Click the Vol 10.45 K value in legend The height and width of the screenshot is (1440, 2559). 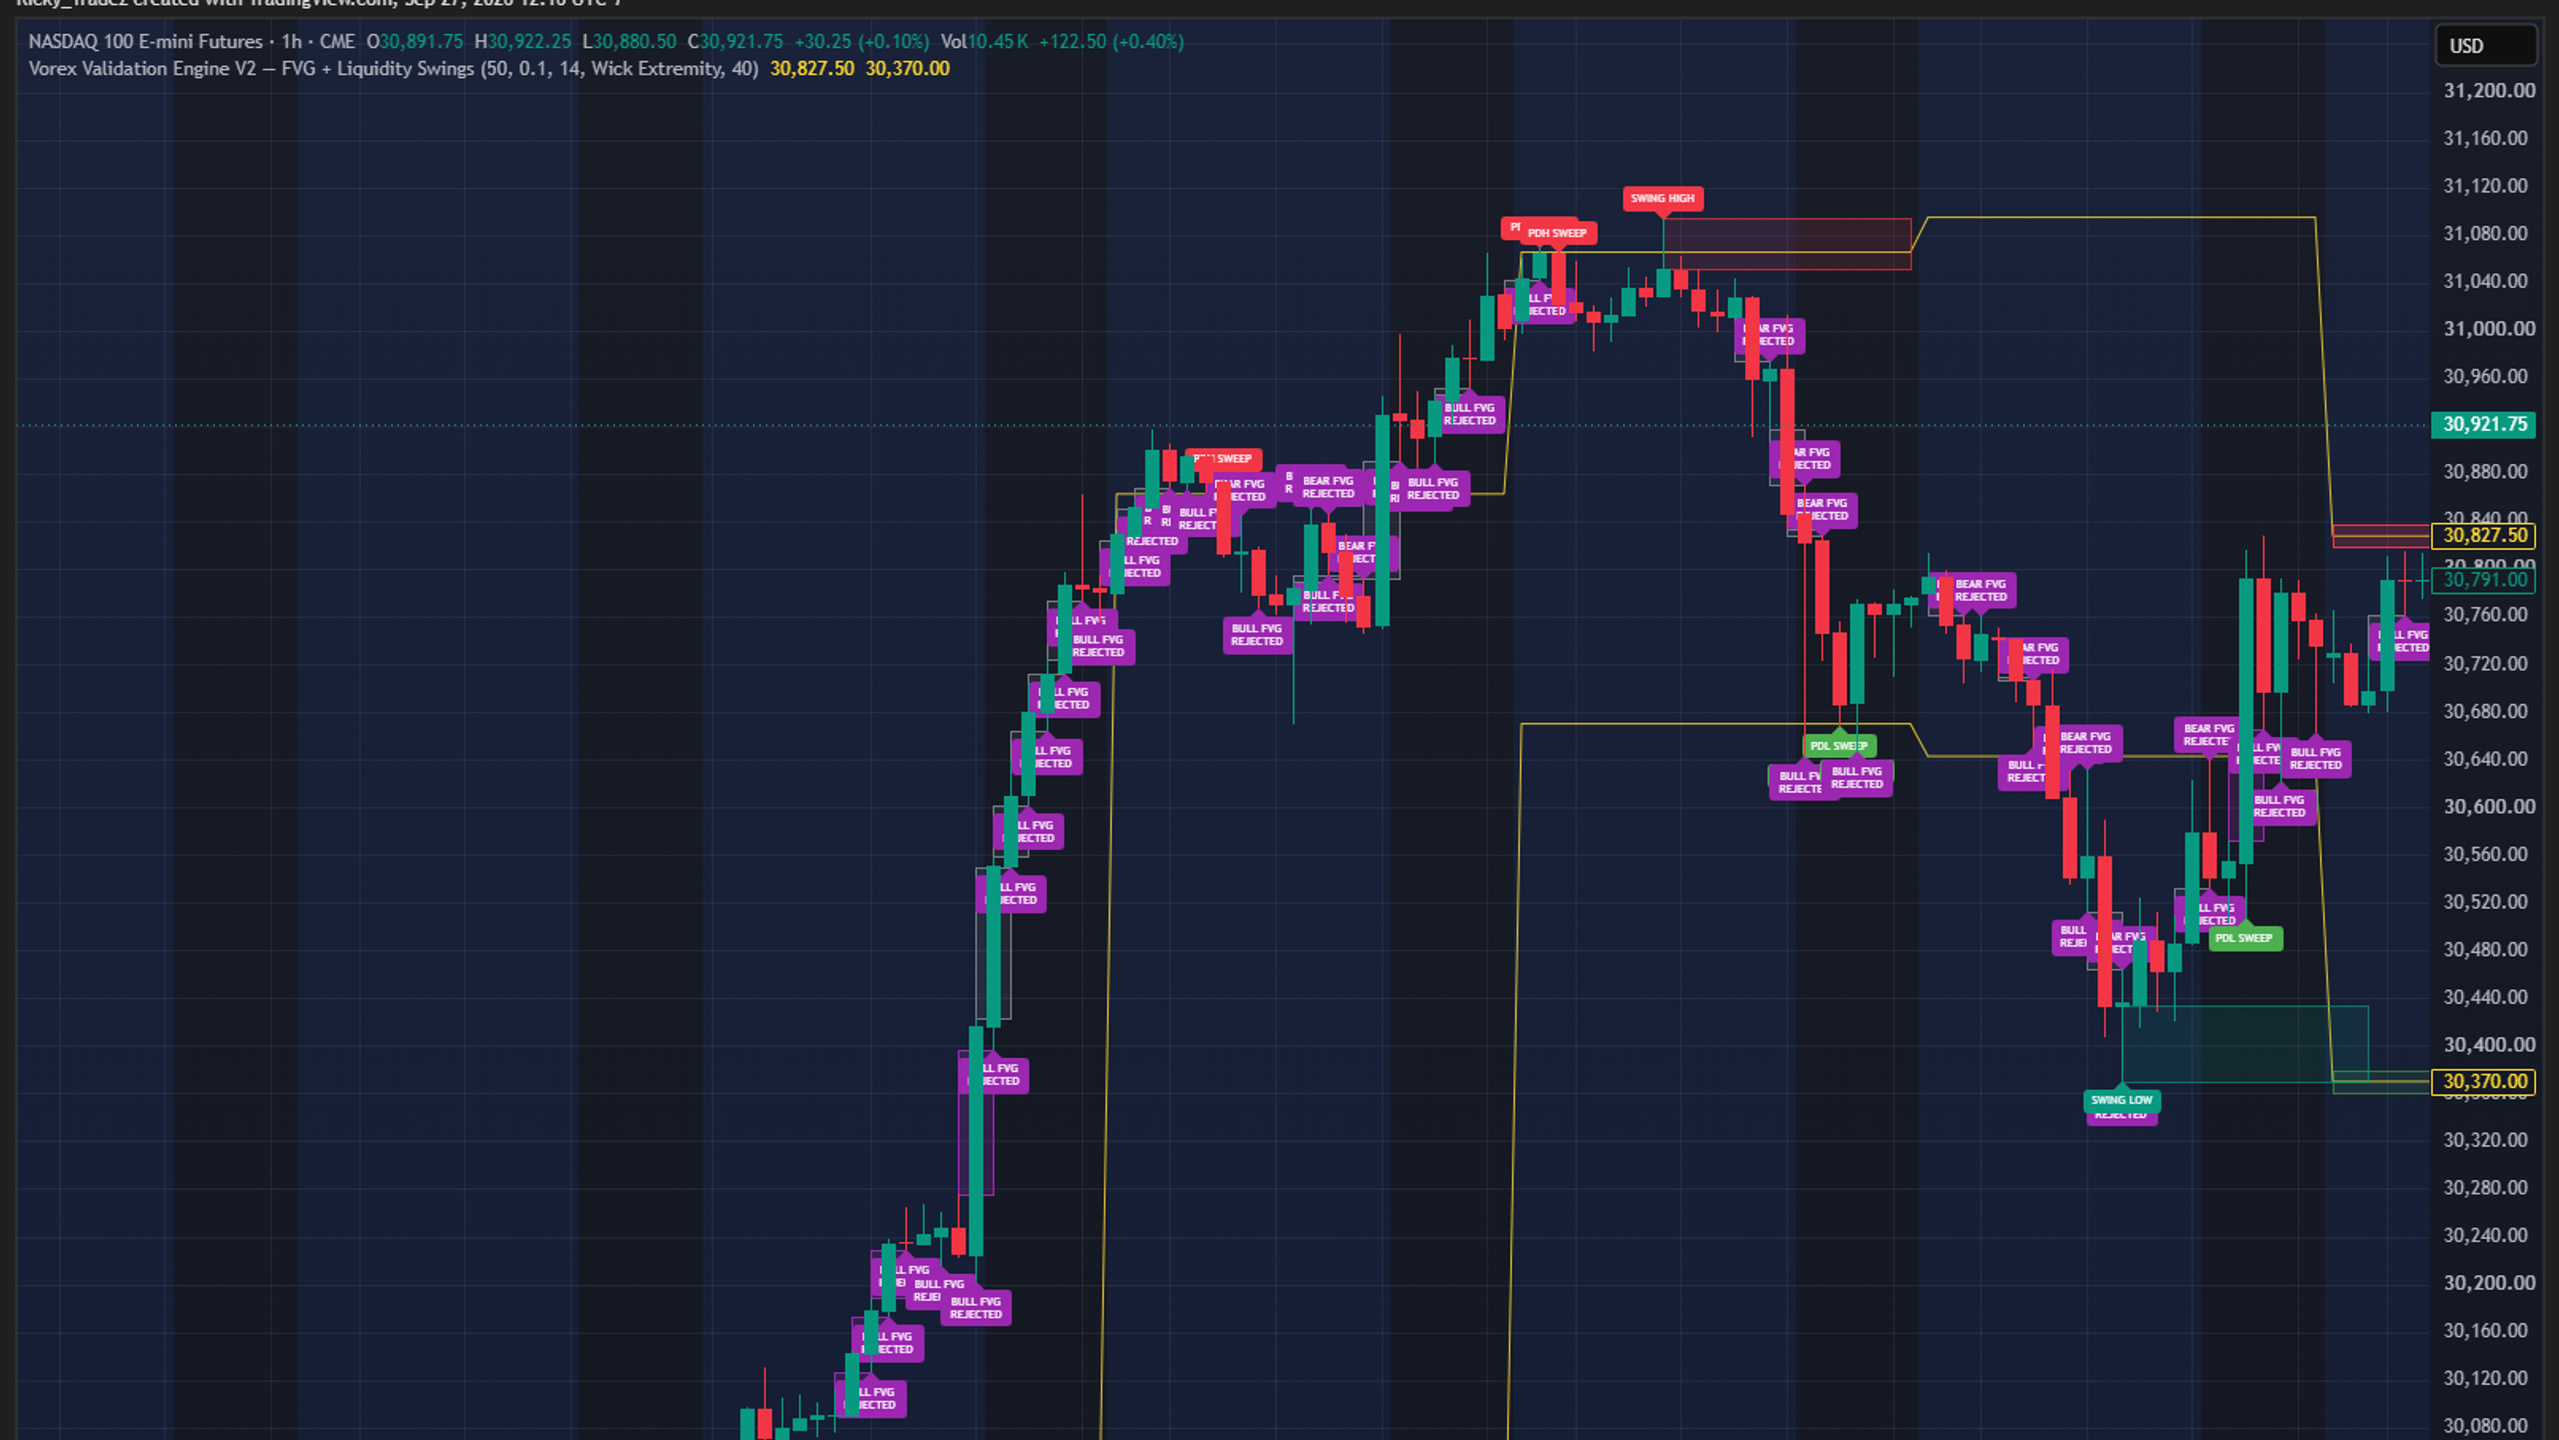click(x=985, y=42)
